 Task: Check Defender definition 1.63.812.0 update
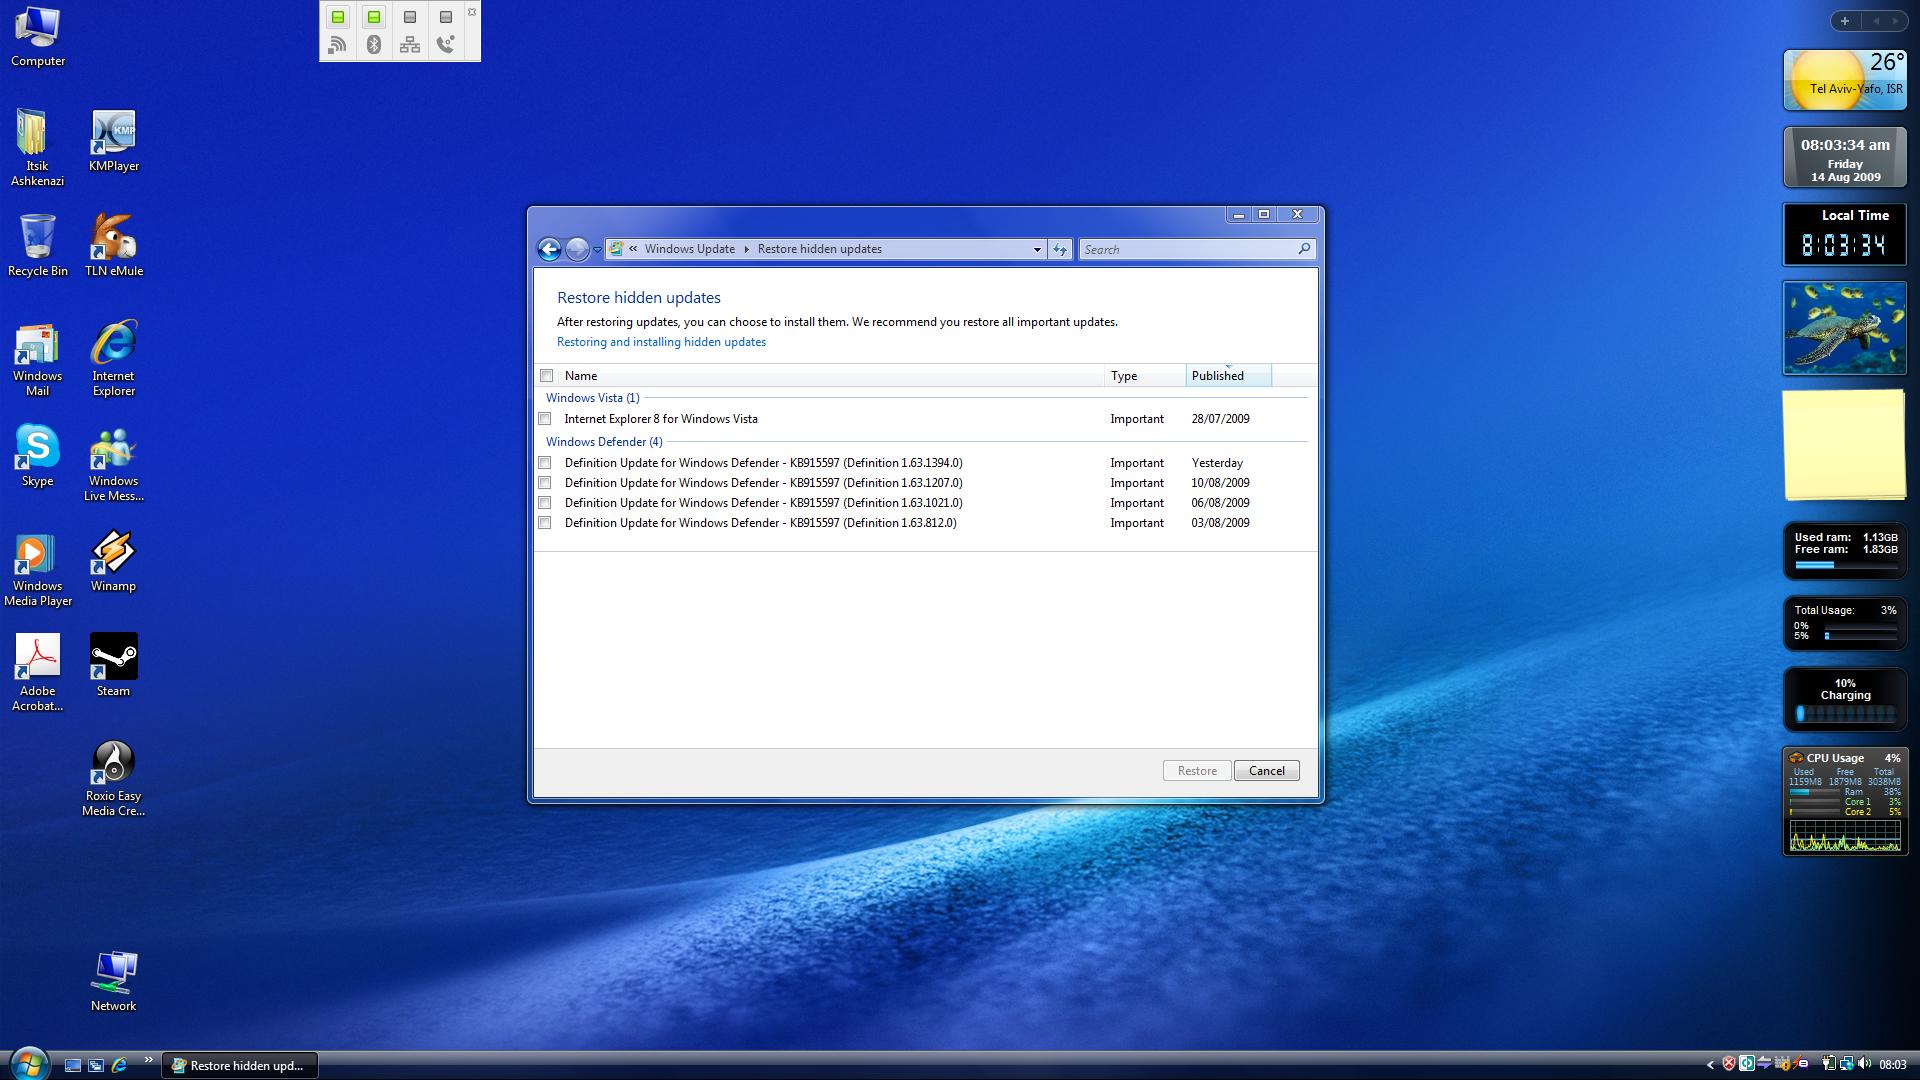pyautogui.click(x=545, y=523)
